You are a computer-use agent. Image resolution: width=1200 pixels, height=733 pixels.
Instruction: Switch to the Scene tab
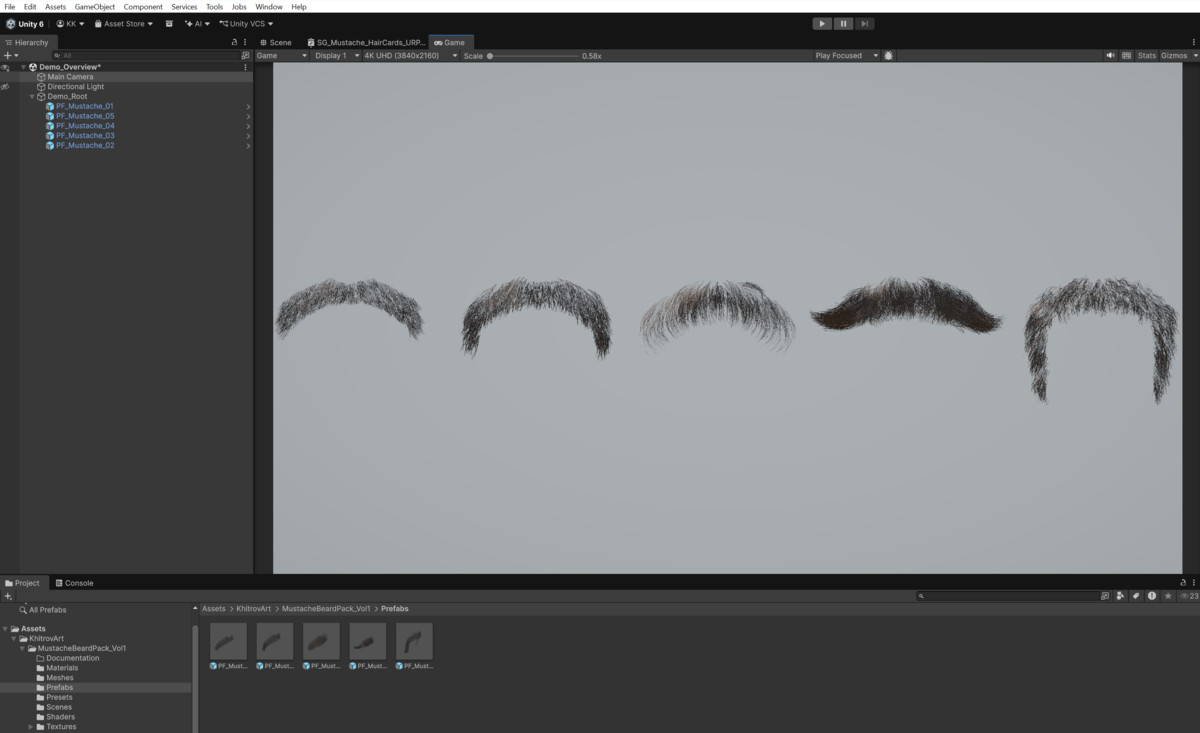[x=276, y=42]
